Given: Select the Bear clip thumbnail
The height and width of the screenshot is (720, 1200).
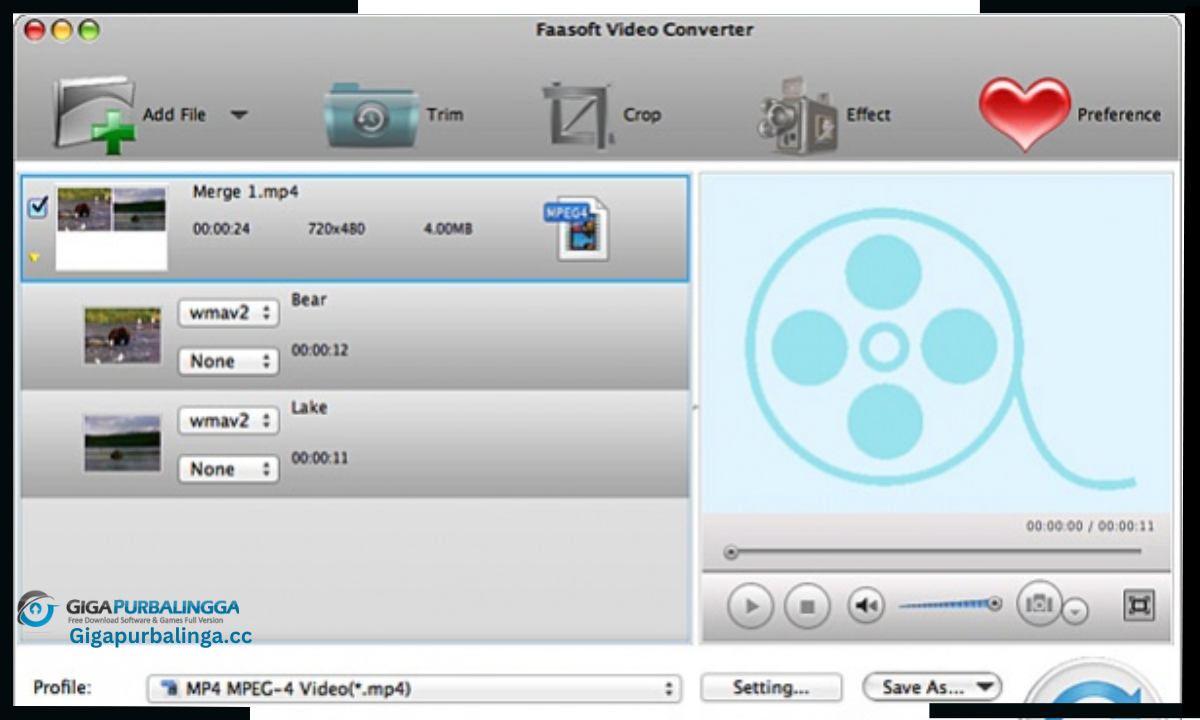Looking at the screenshot, I should click(122, 335).
